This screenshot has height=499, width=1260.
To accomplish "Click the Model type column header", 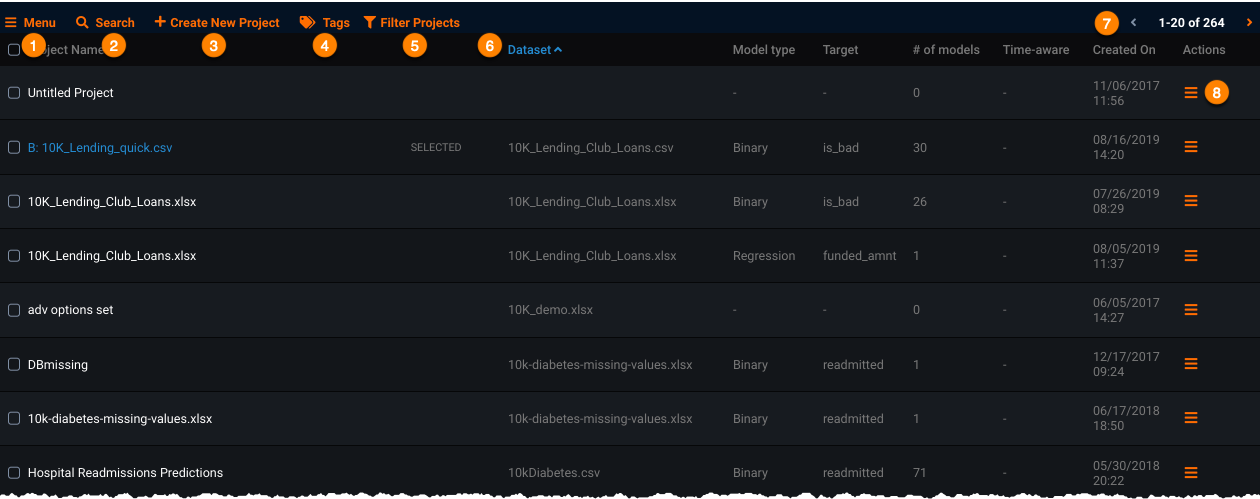I will click(x=763, y=50).
